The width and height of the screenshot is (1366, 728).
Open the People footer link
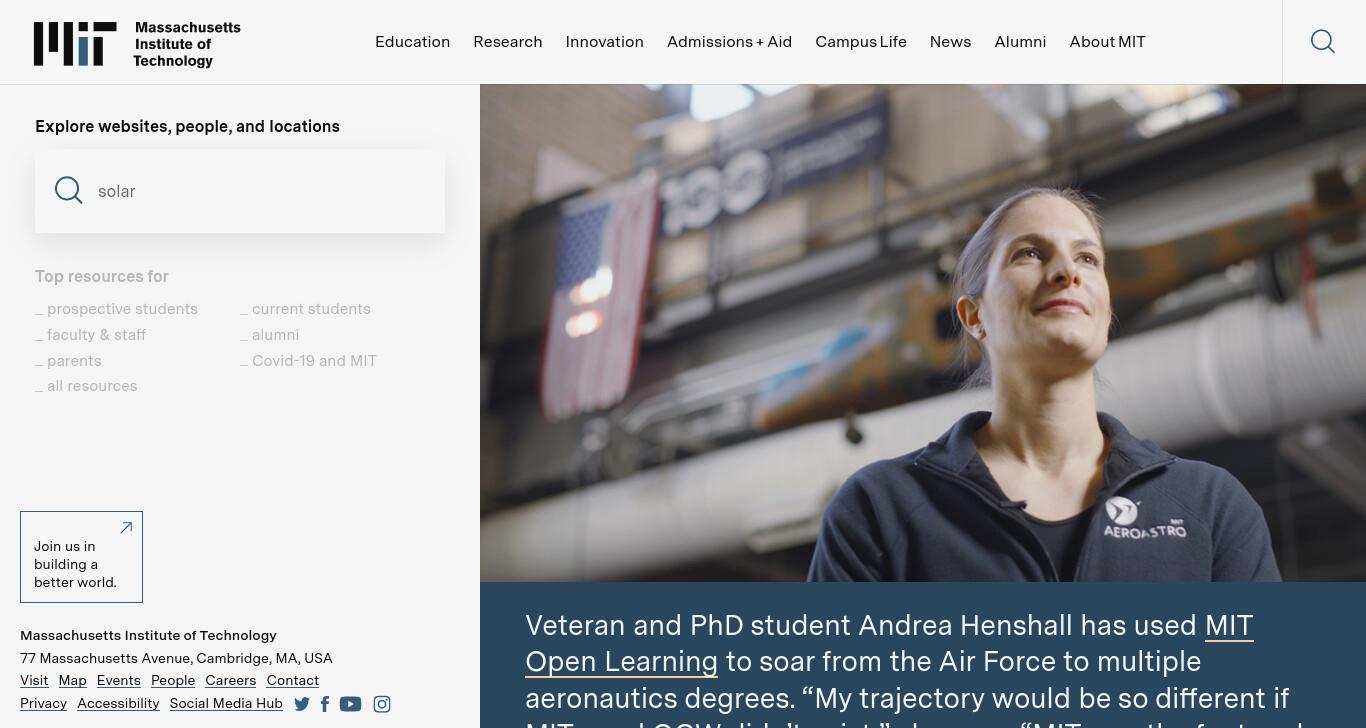[x=173, y=680]
